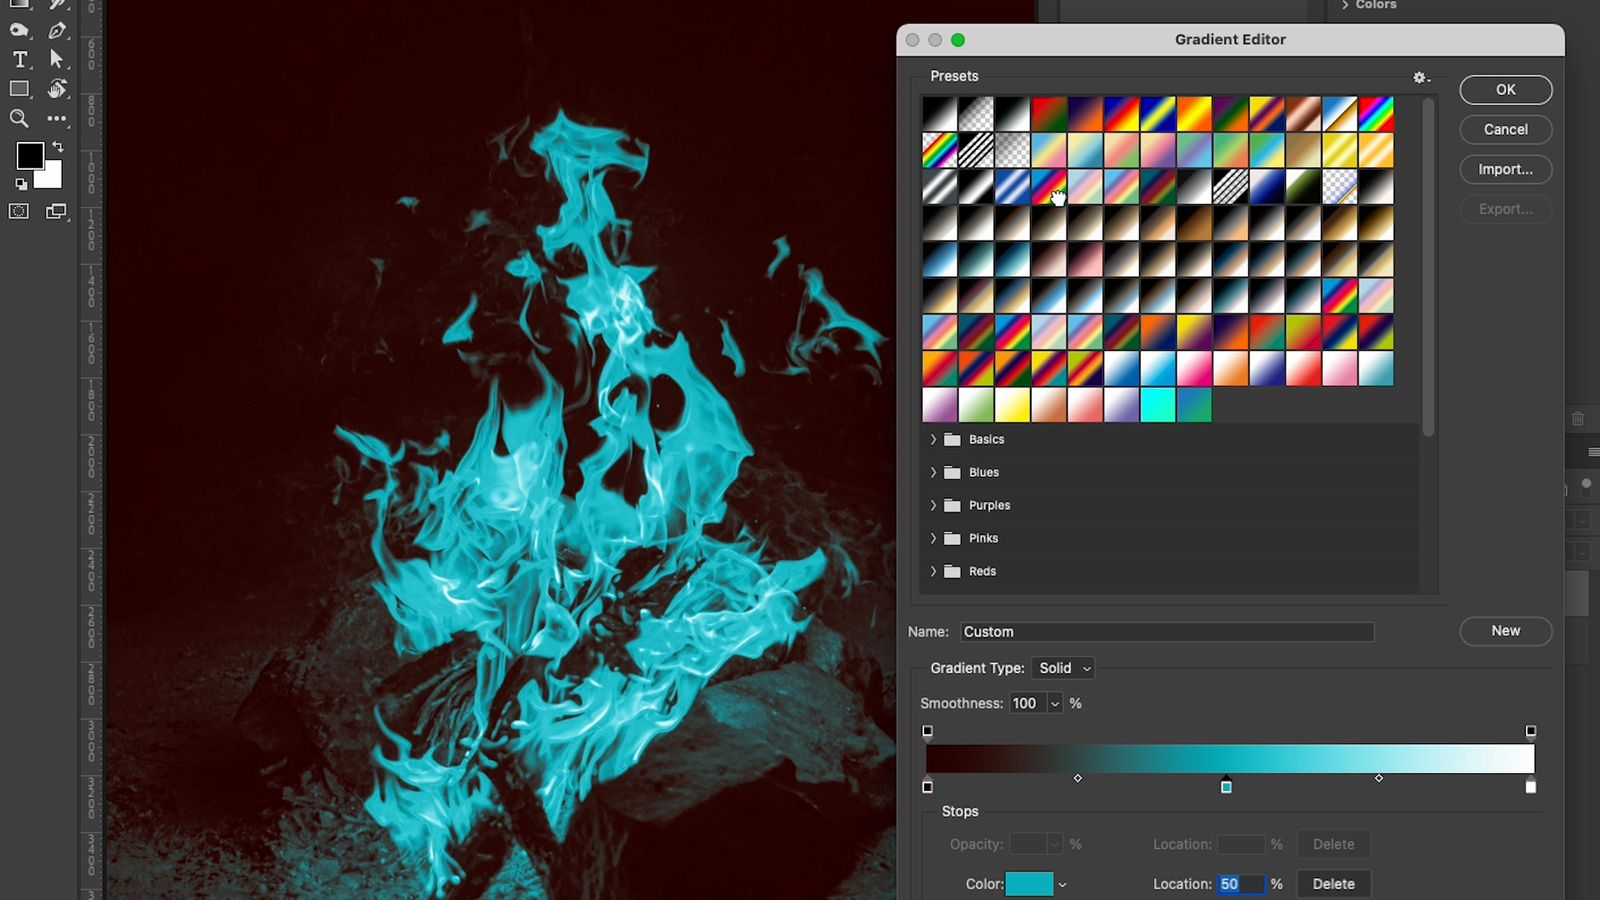Viewport: 1600px width, 900px height.
Task: Open the Gradient Type dropdown
Action: click(x=1062, y=668)
